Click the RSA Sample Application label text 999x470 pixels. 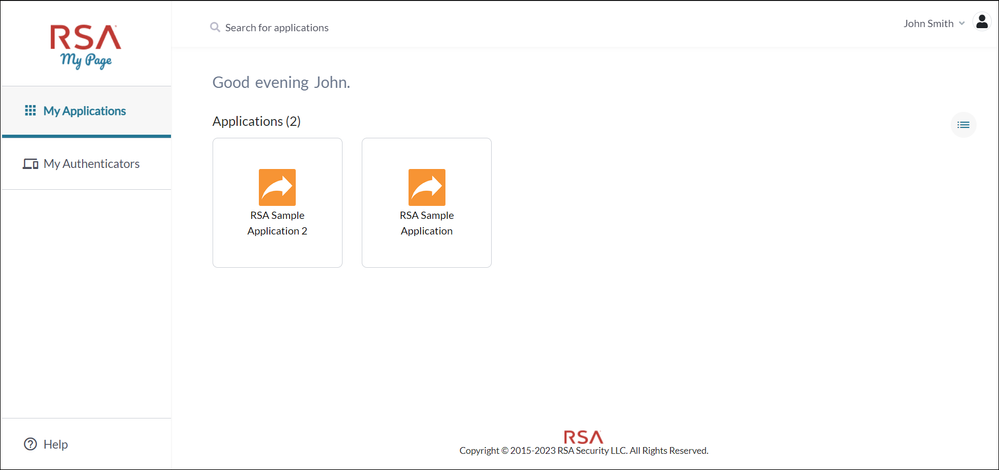427,223
